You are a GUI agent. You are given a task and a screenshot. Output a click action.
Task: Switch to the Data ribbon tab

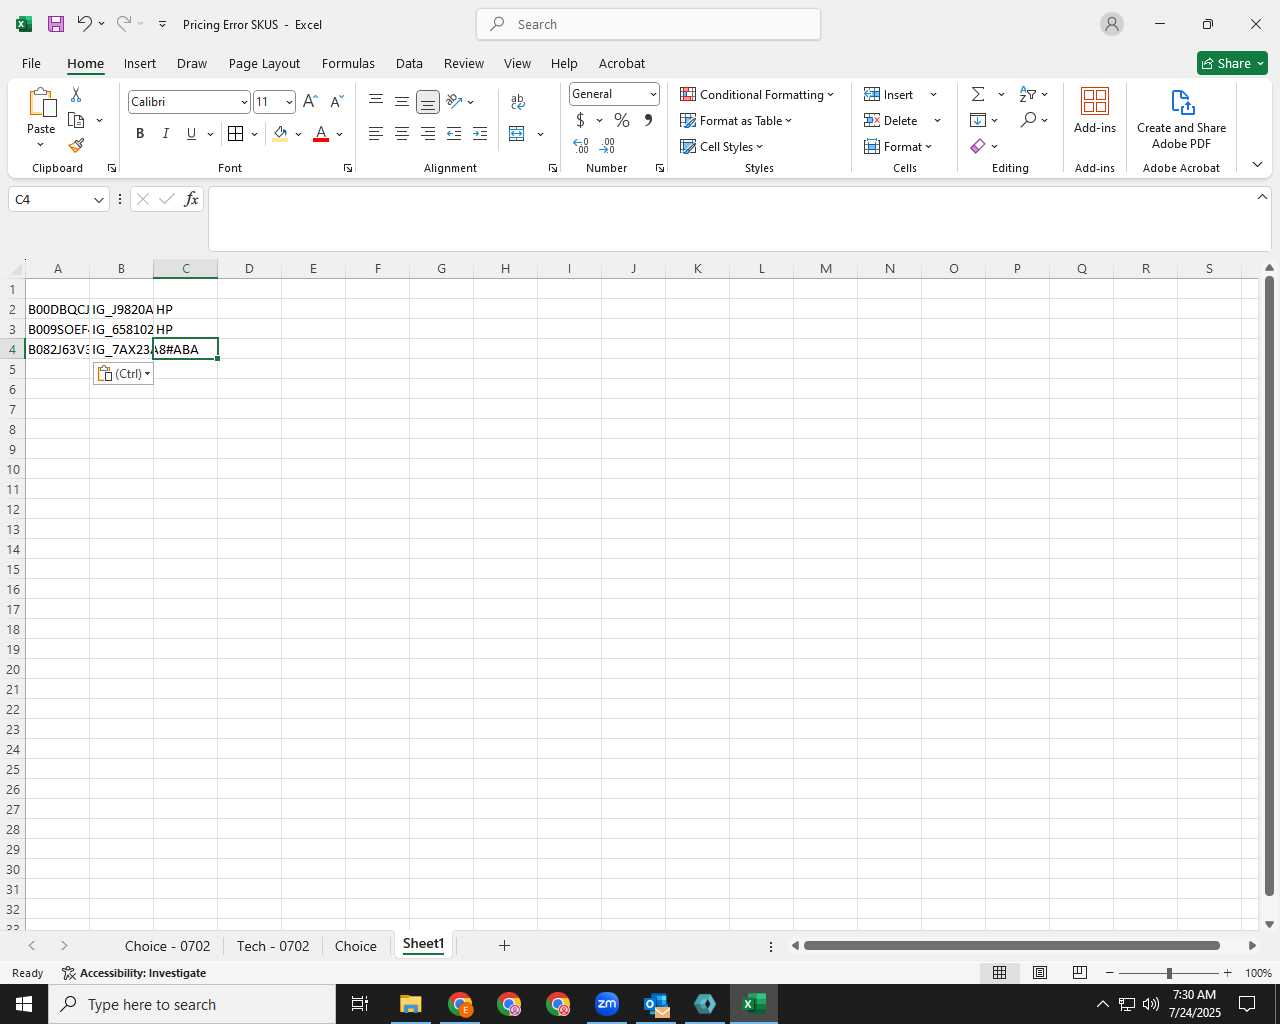pos(409,63)
